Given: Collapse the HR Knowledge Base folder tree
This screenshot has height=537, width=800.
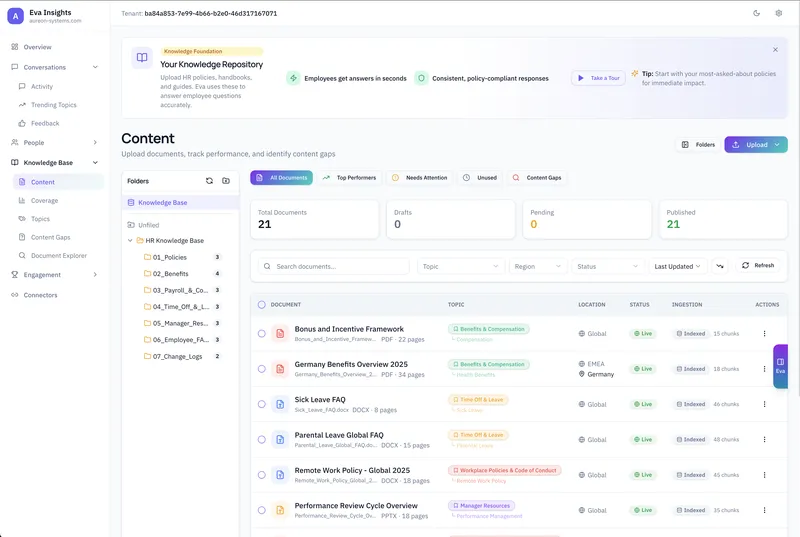Looking at the screenshot, I should tap(130, 240).
